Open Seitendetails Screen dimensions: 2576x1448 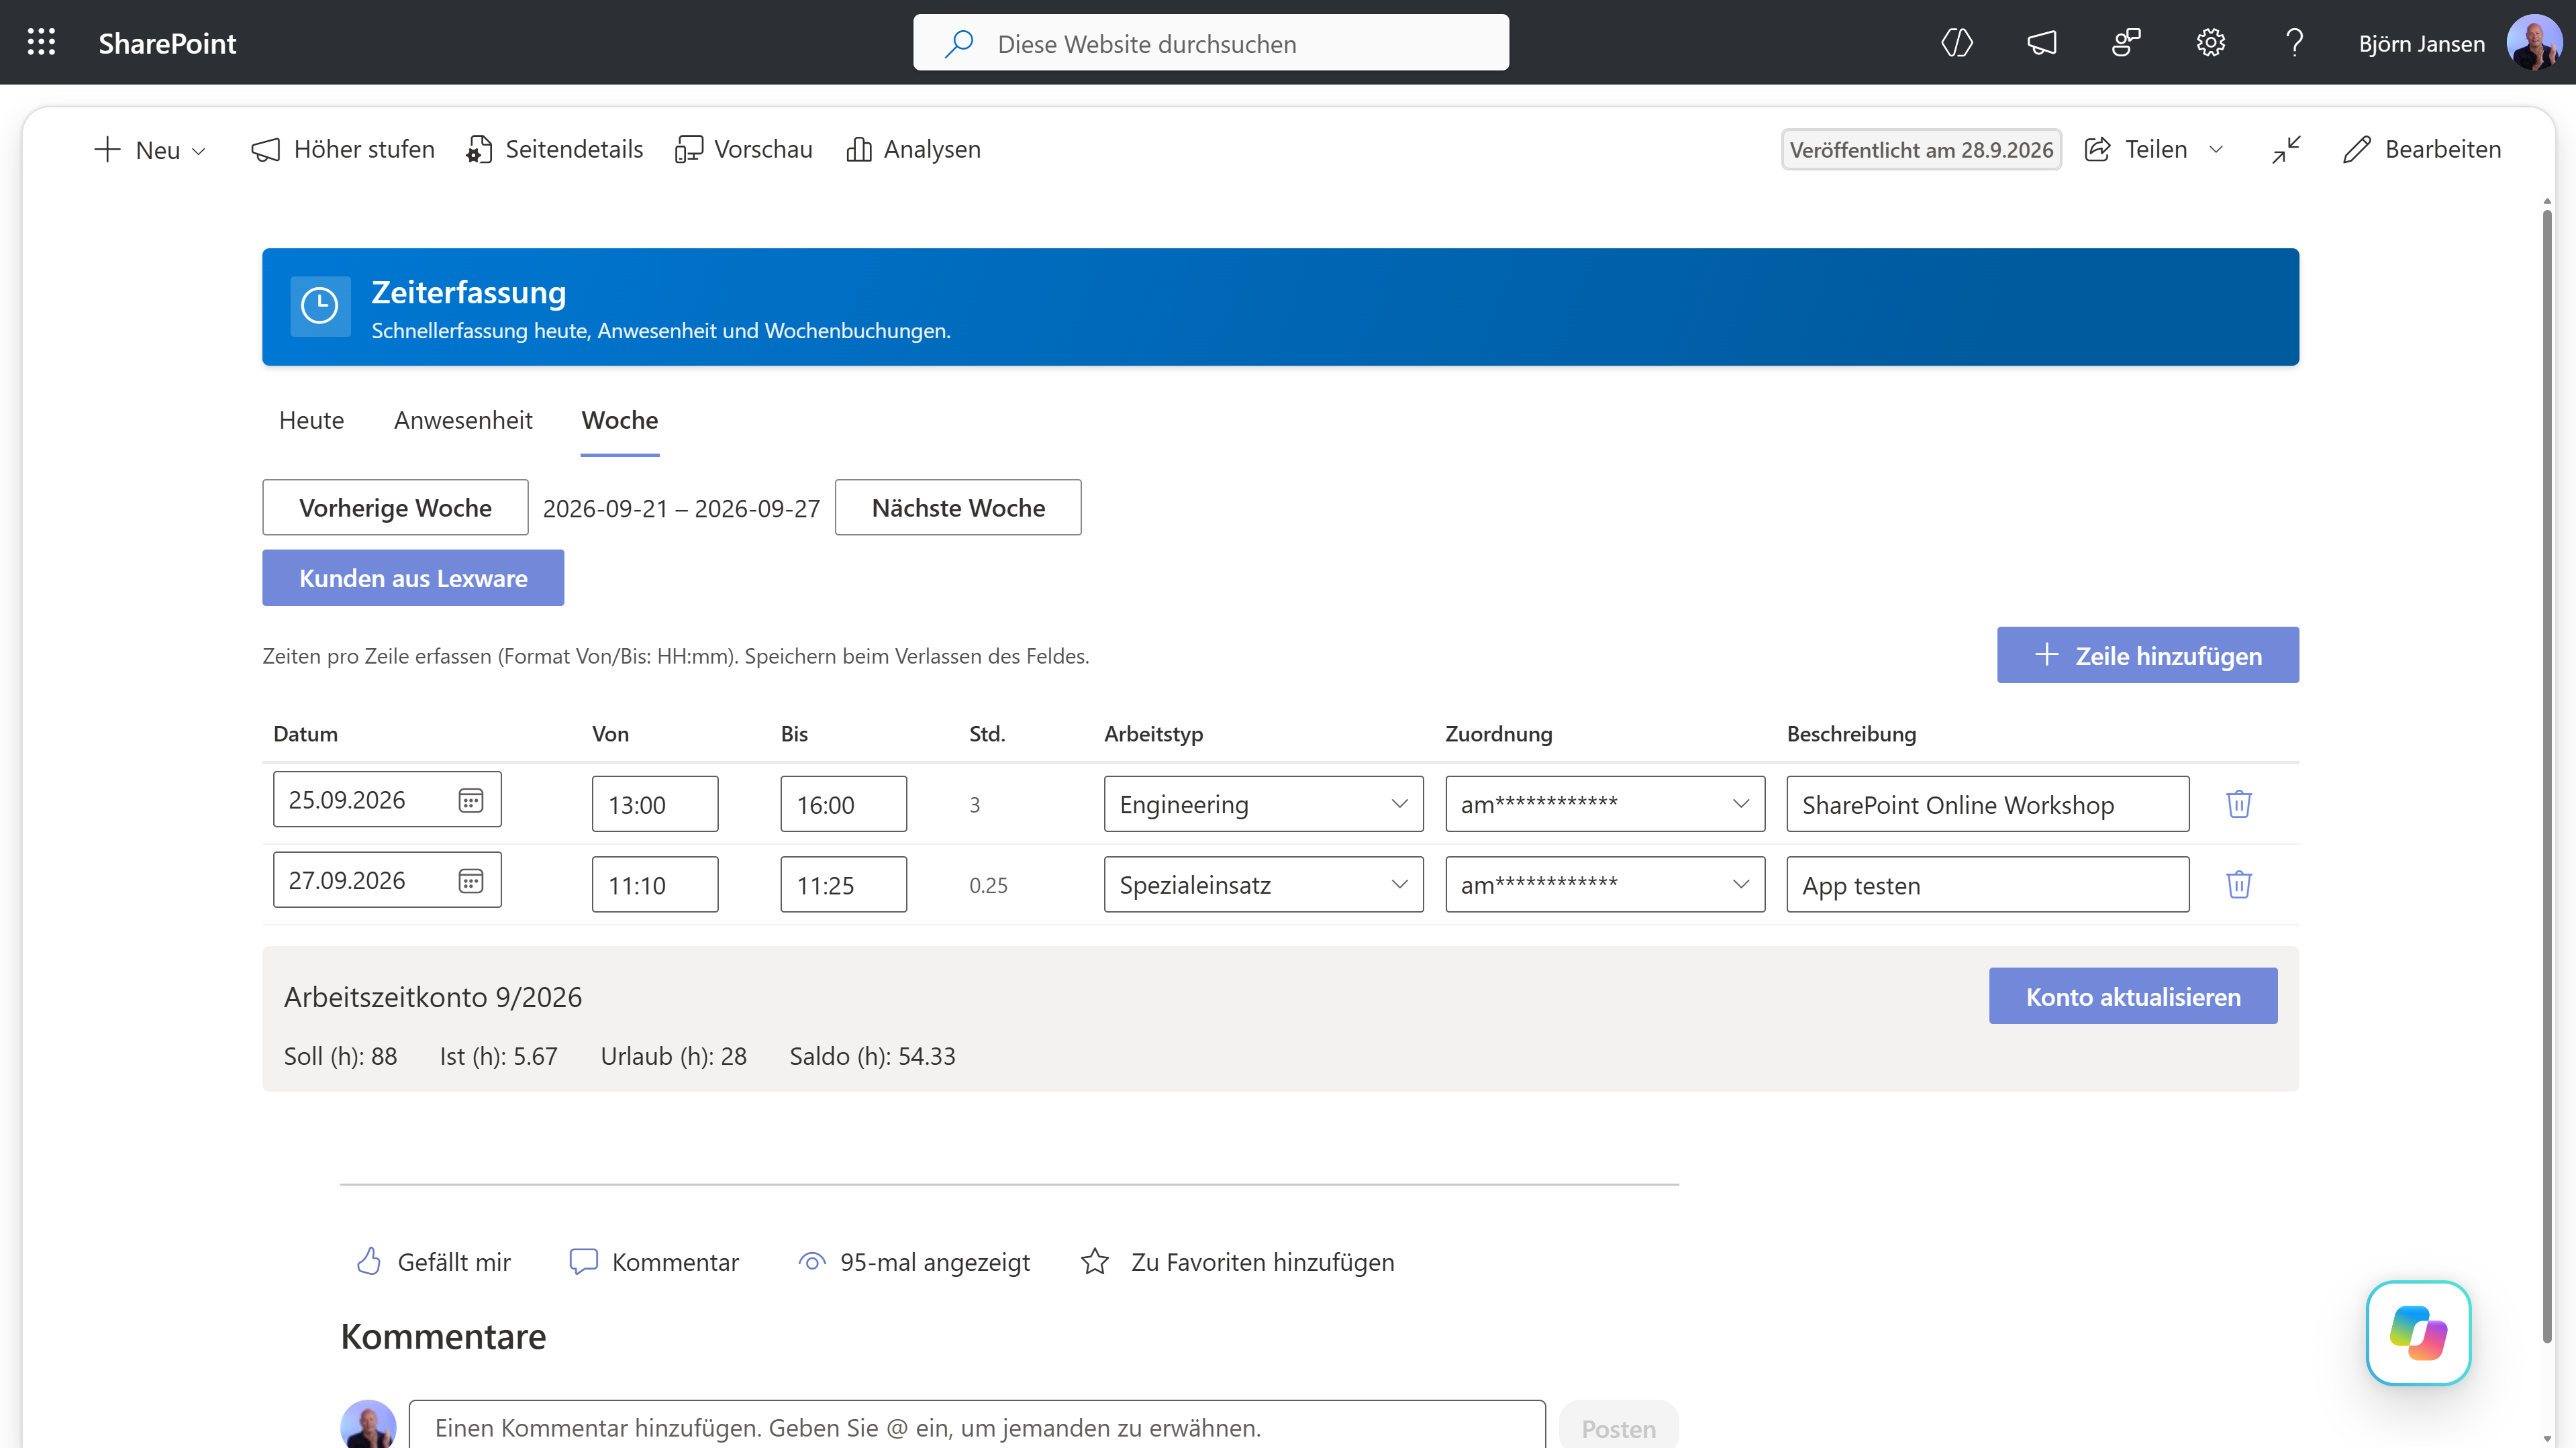[554, 149]
